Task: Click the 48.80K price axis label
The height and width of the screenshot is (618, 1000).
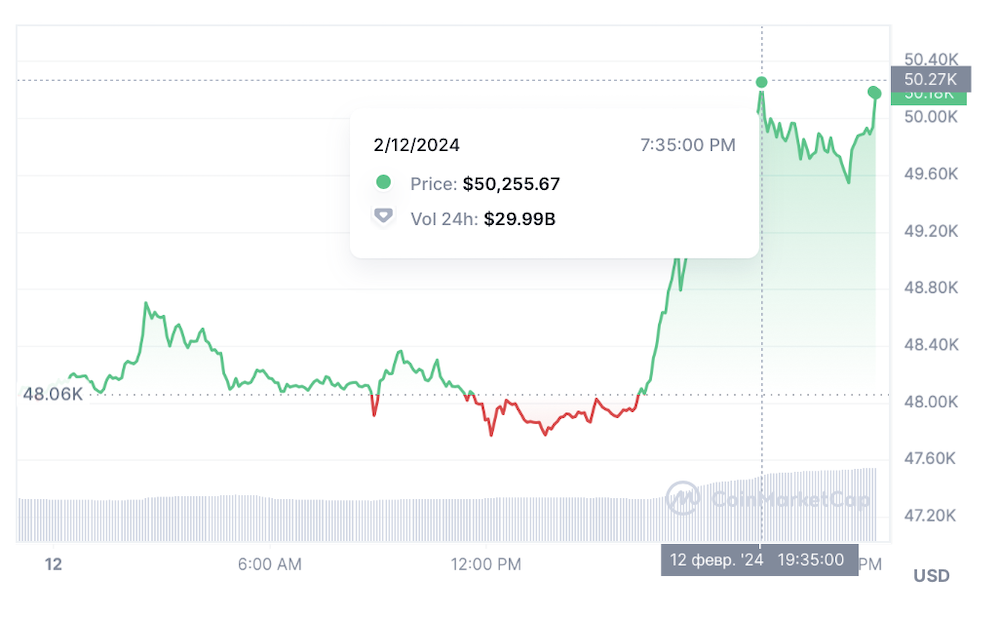Action: (x=931, y=288)
